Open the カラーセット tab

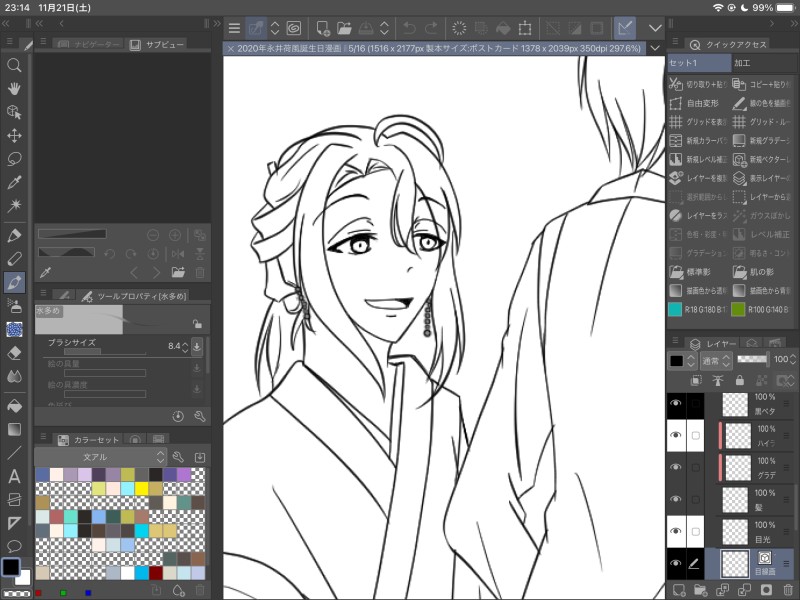pyautogui.click(x=89, y=439)
